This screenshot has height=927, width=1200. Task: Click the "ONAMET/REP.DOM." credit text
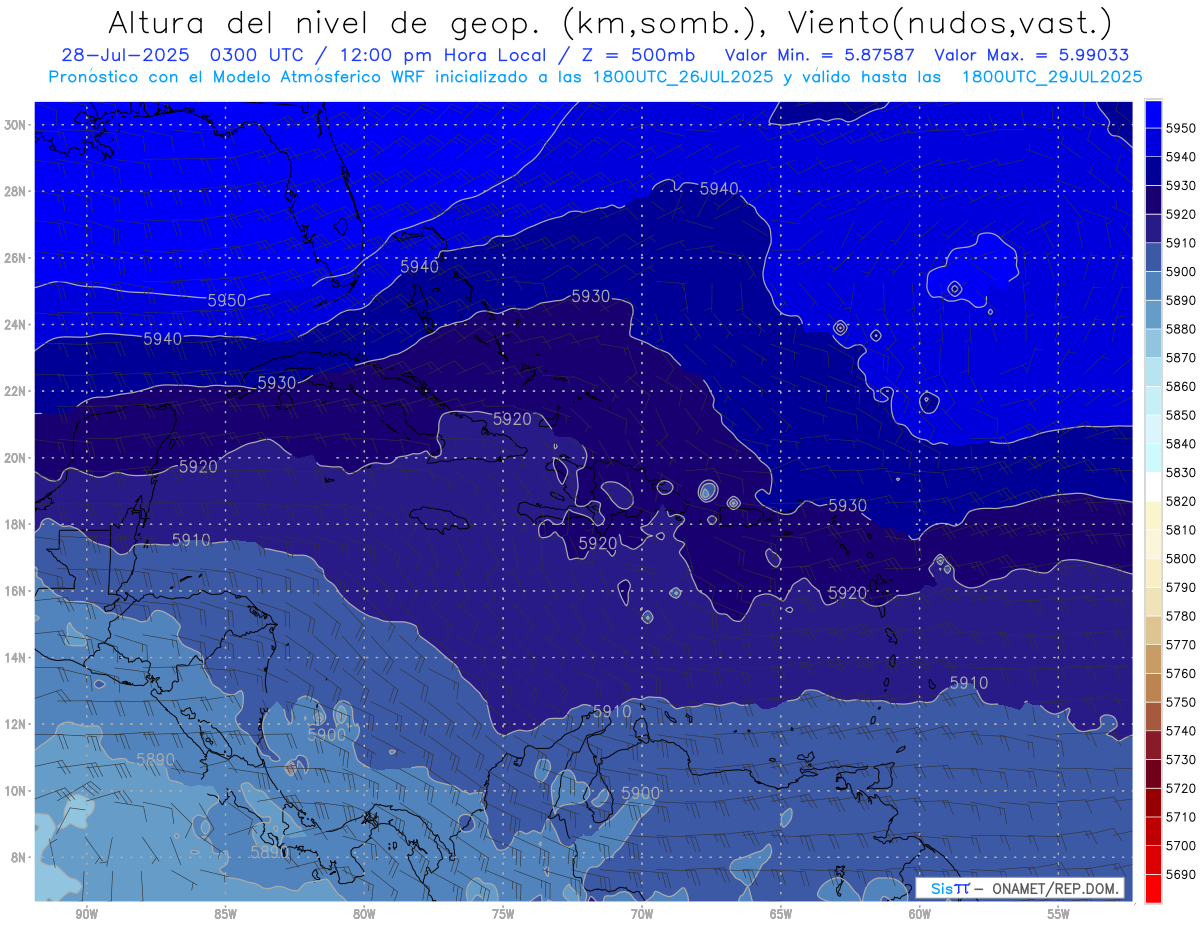coord(1053,888)
